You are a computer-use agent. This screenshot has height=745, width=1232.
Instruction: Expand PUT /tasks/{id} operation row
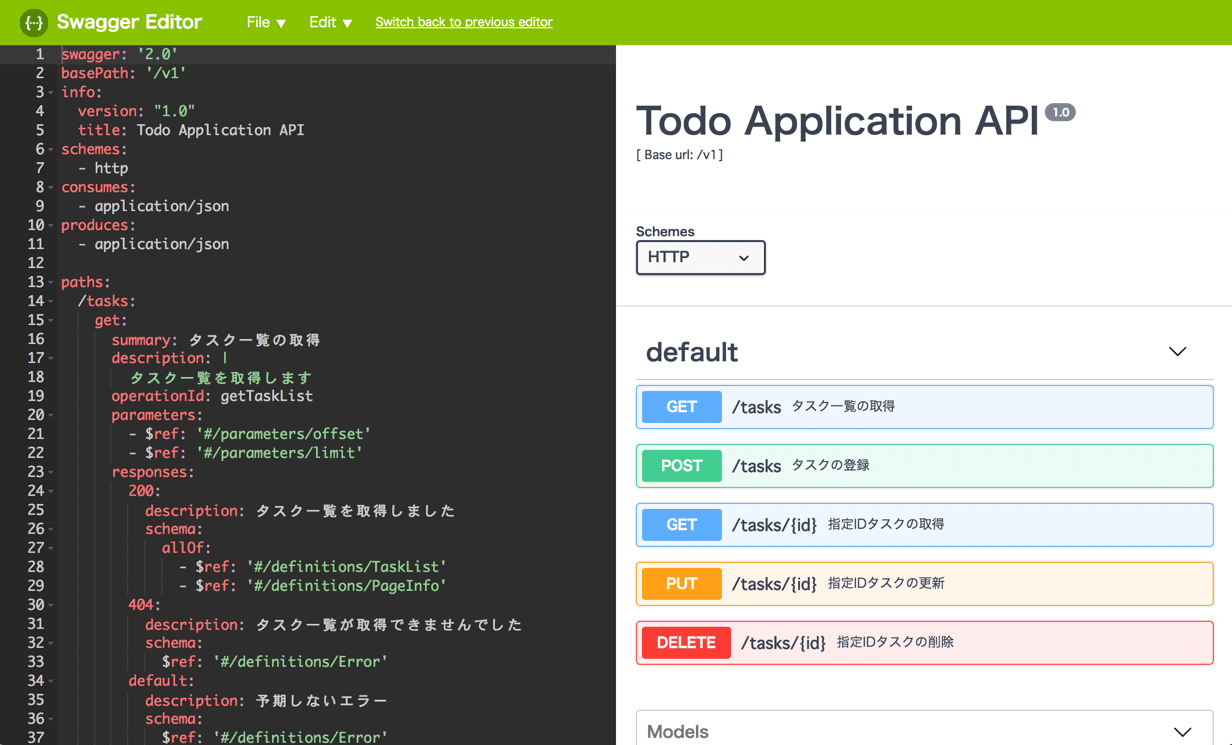point(924,584)
